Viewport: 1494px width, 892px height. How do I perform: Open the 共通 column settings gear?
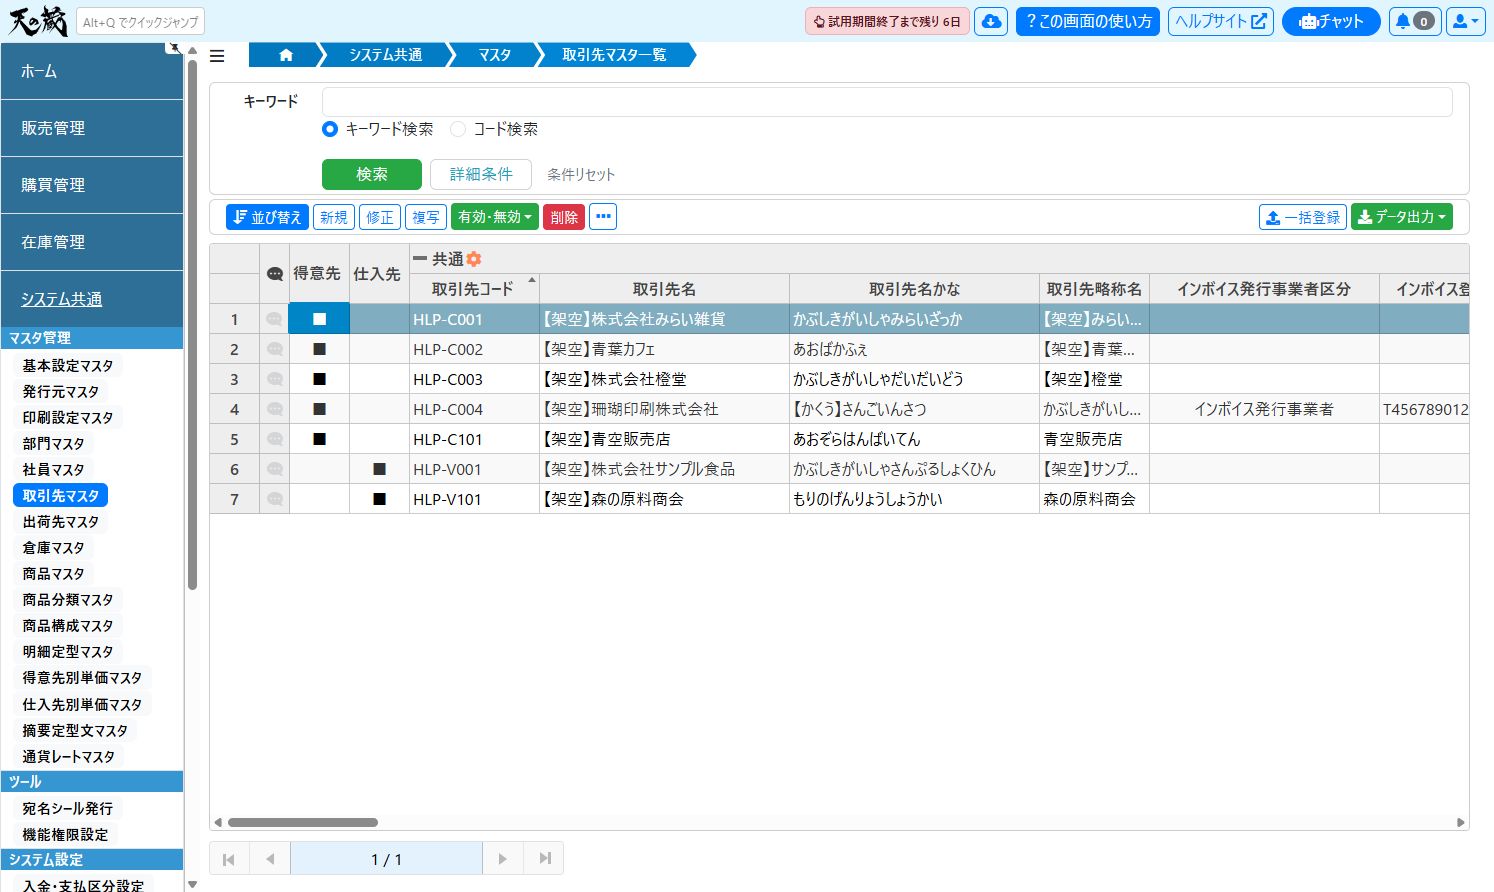474,259
